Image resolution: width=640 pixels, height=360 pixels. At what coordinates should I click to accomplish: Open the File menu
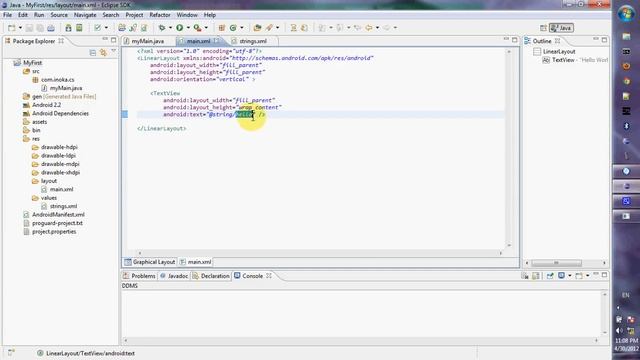pyautogui.click(x=7, y=15)
